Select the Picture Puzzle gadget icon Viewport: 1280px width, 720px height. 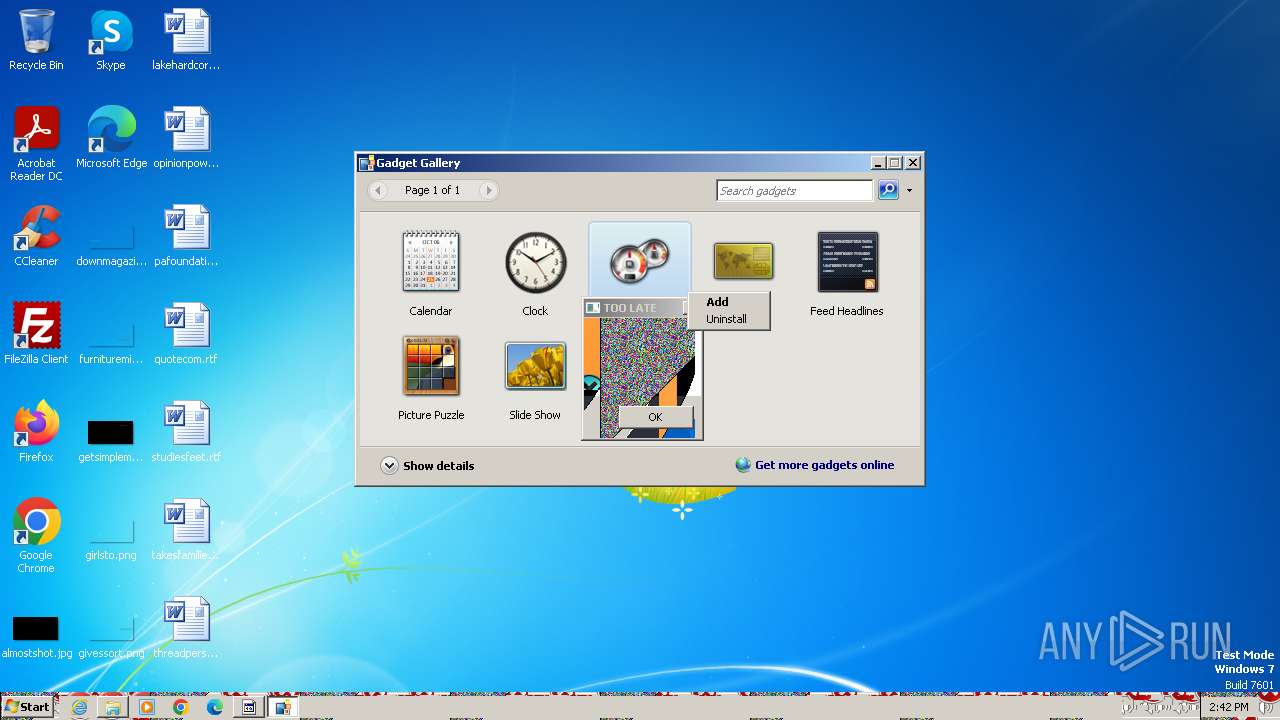tap(431, 366)
